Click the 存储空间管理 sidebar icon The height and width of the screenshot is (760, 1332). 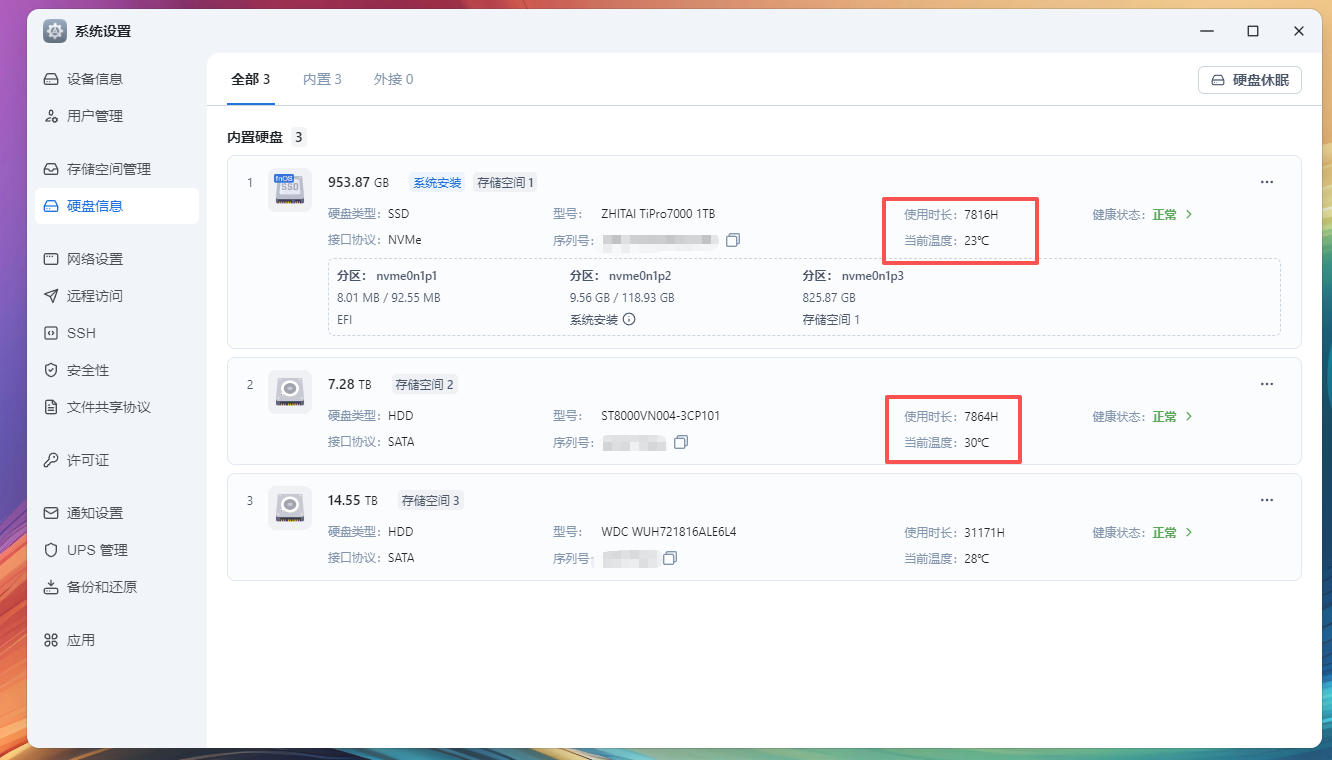pos(51,169)
